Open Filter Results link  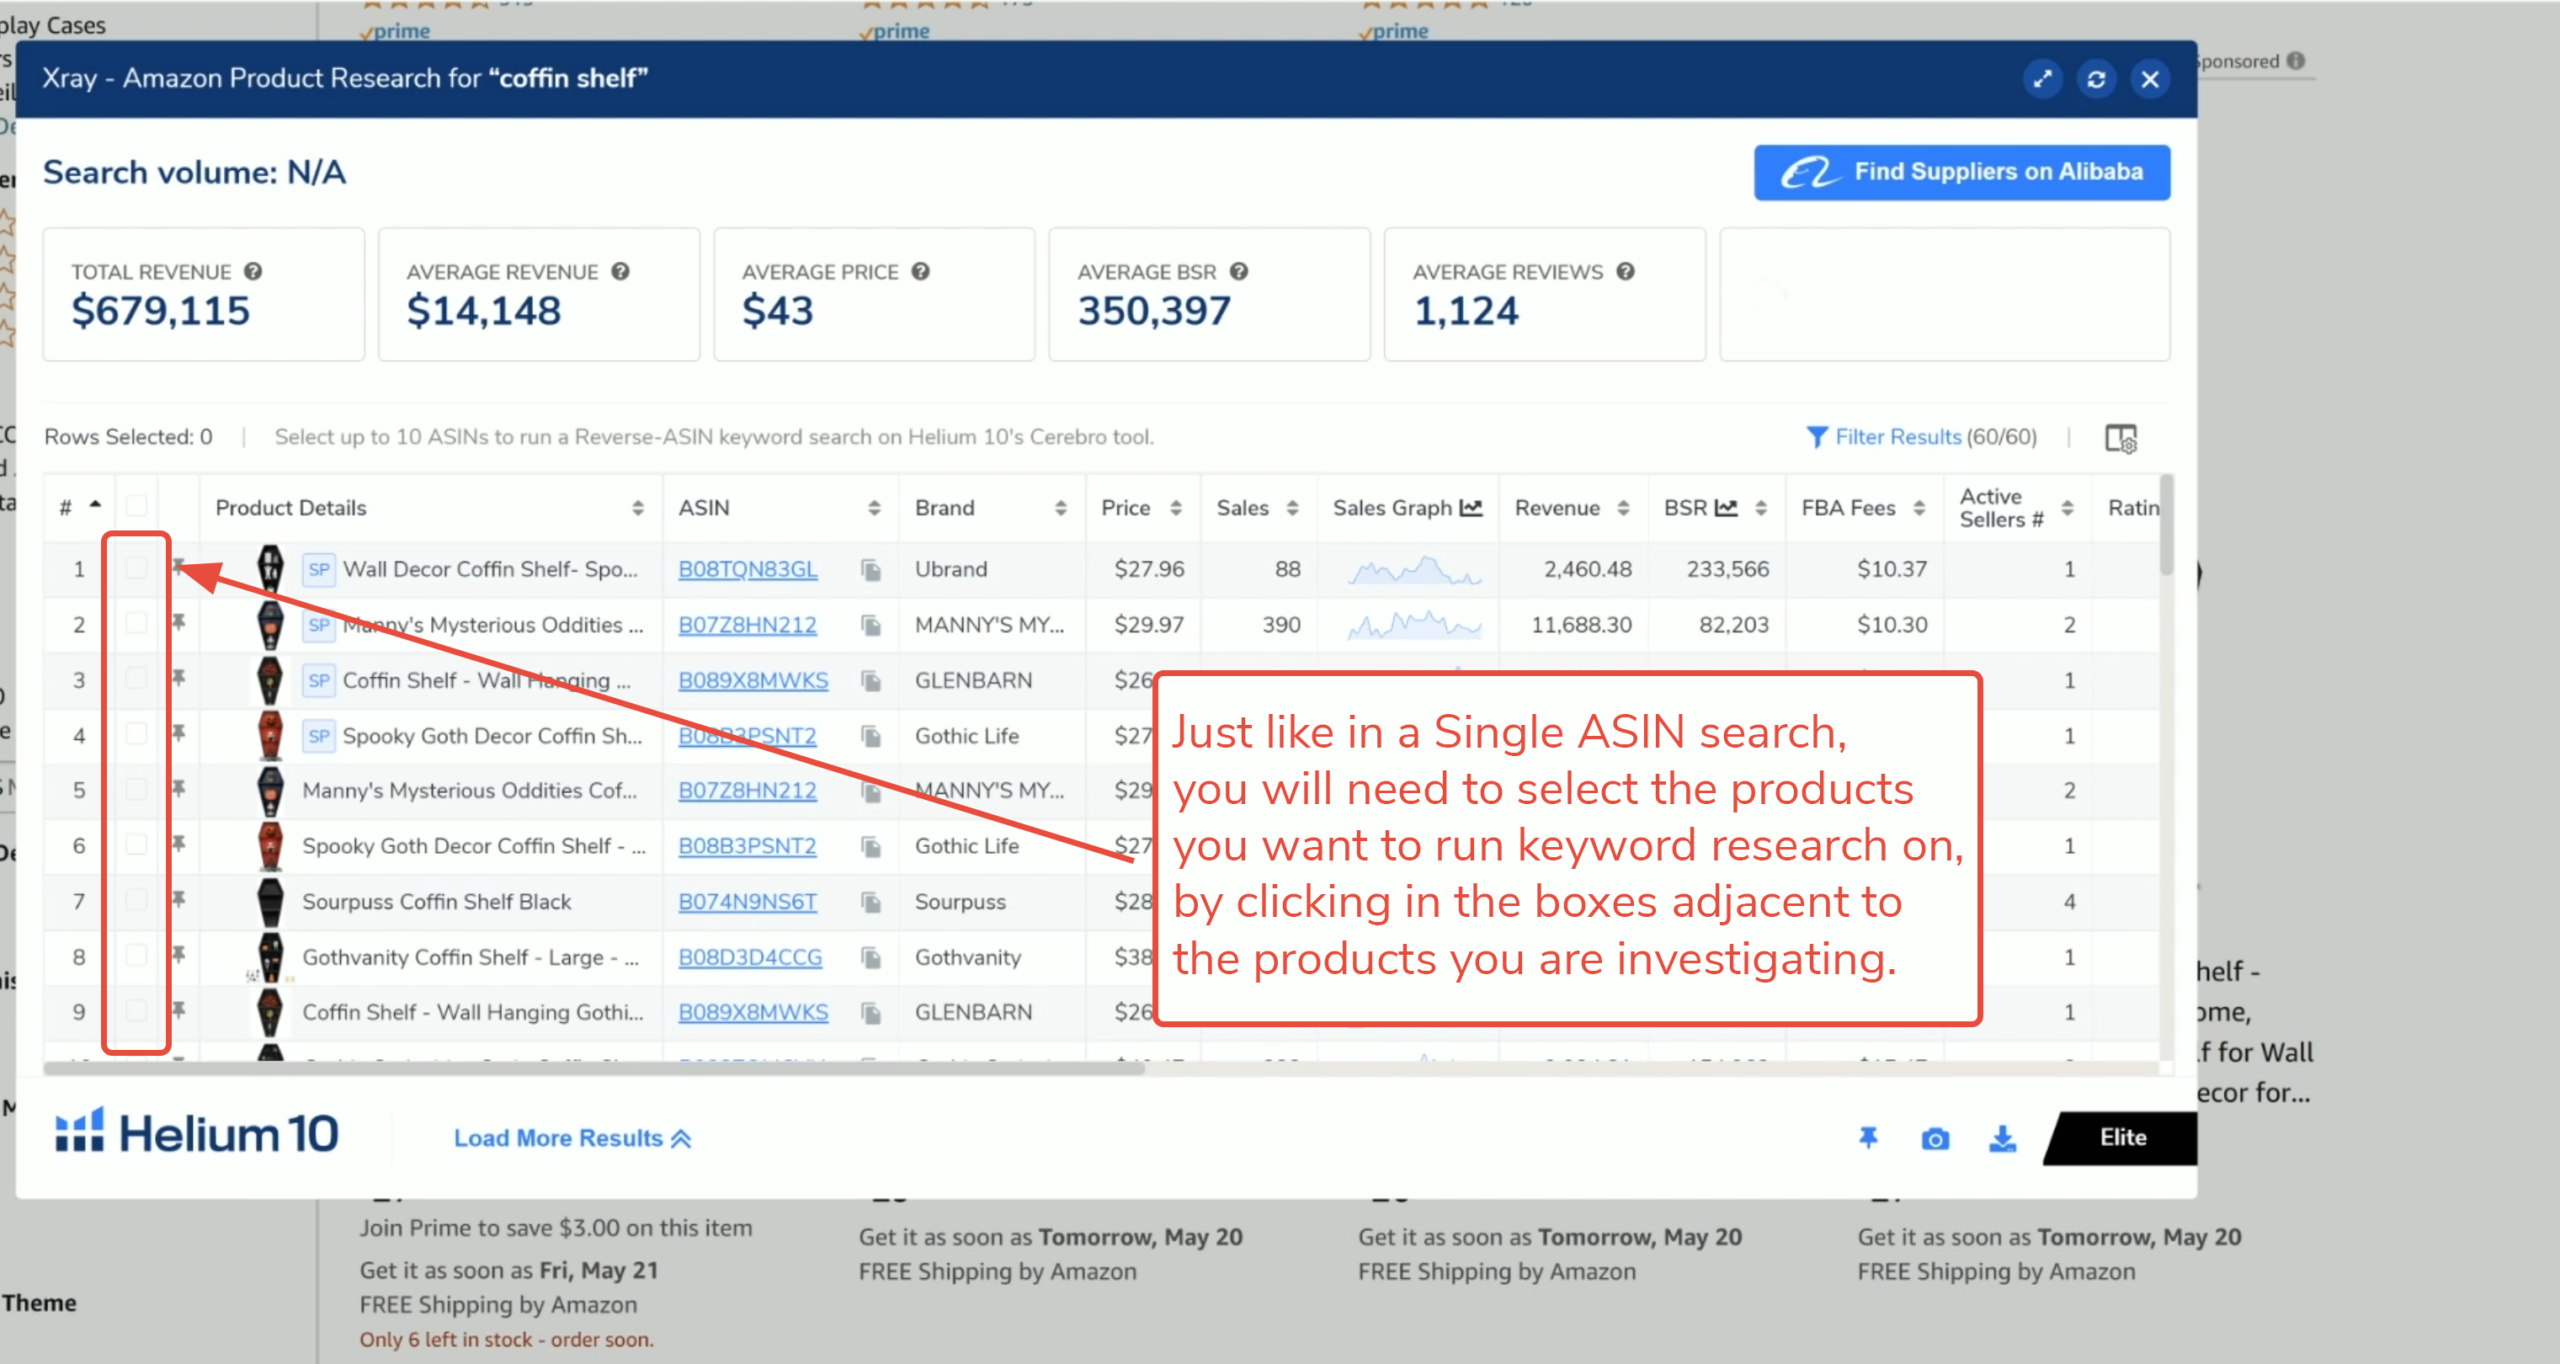click(x=1897, y=437)
